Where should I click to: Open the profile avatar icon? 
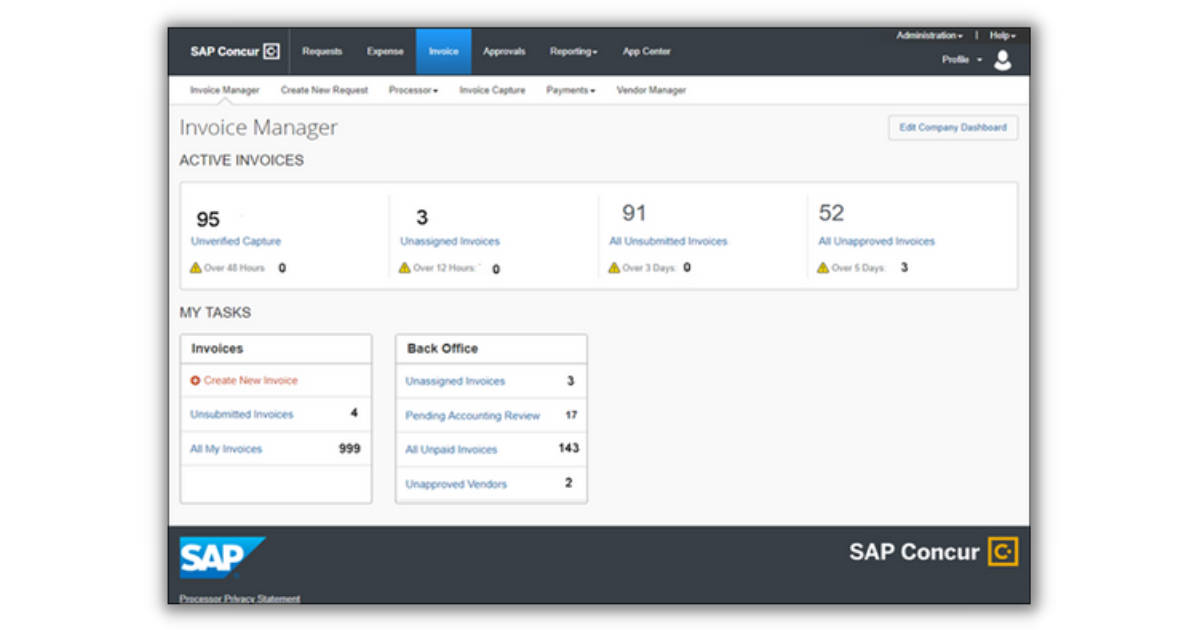coord(1003,59)
